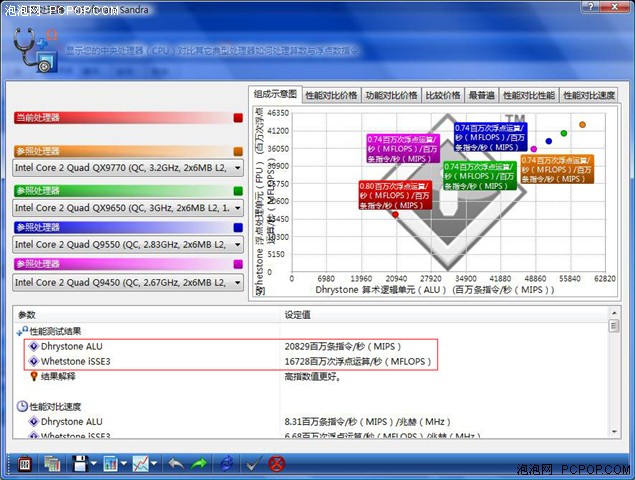Click the 性能测试结果 section icon
635x480 pixels.
click(x=22, y=331)
